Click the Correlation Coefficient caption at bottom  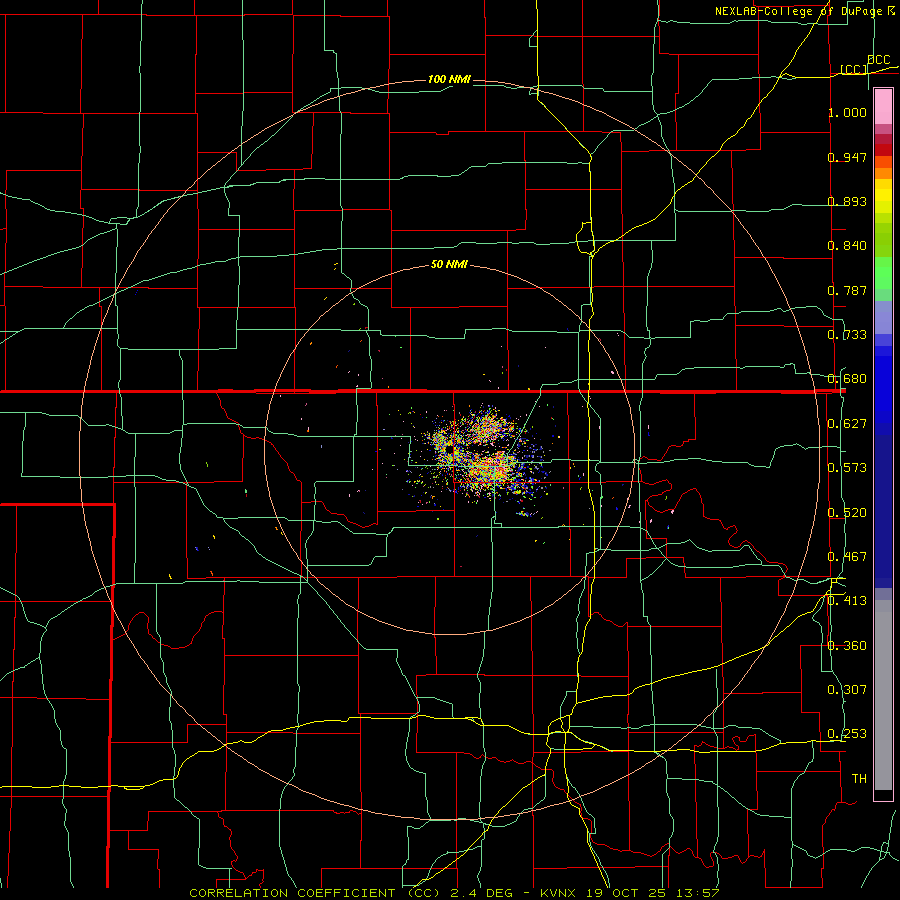pyautogui.click(x=454, y=893)
